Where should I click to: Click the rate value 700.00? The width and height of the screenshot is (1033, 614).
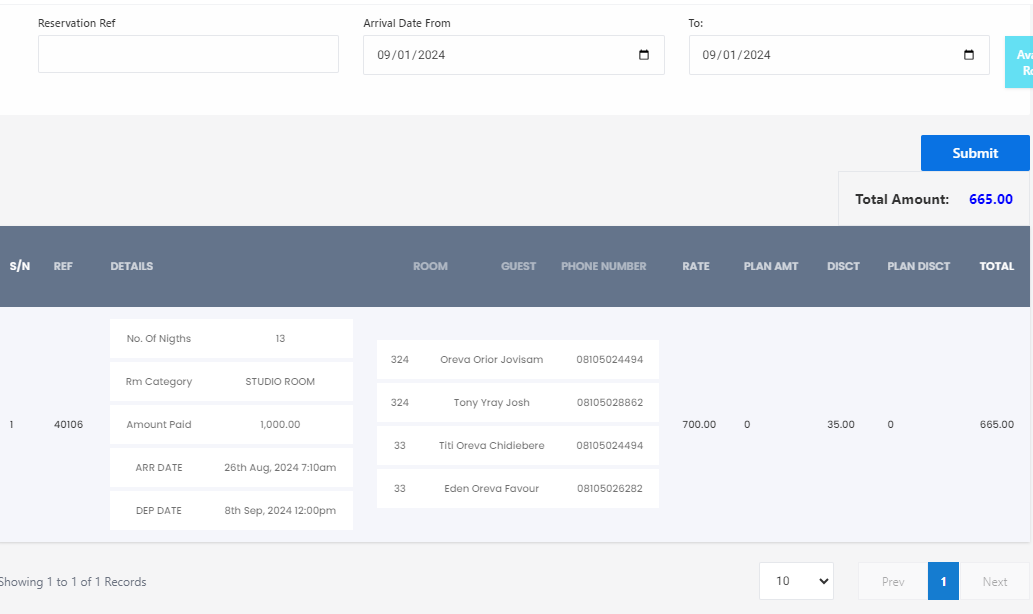point(699,424)
